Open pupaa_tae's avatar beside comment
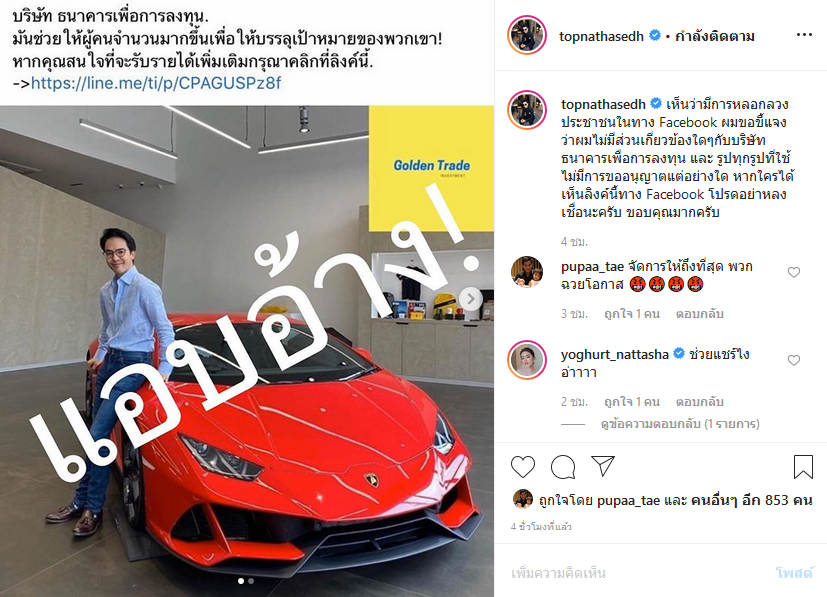The image size is (827, 597). click(x=527, y=272)
